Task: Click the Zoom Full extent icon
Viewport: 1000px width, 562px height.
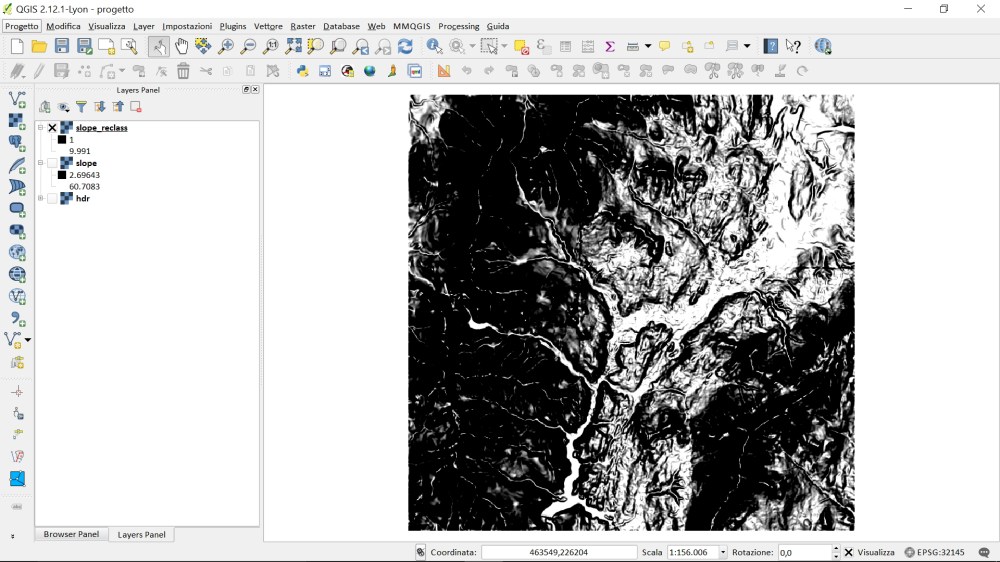Action: pos(293,46)
